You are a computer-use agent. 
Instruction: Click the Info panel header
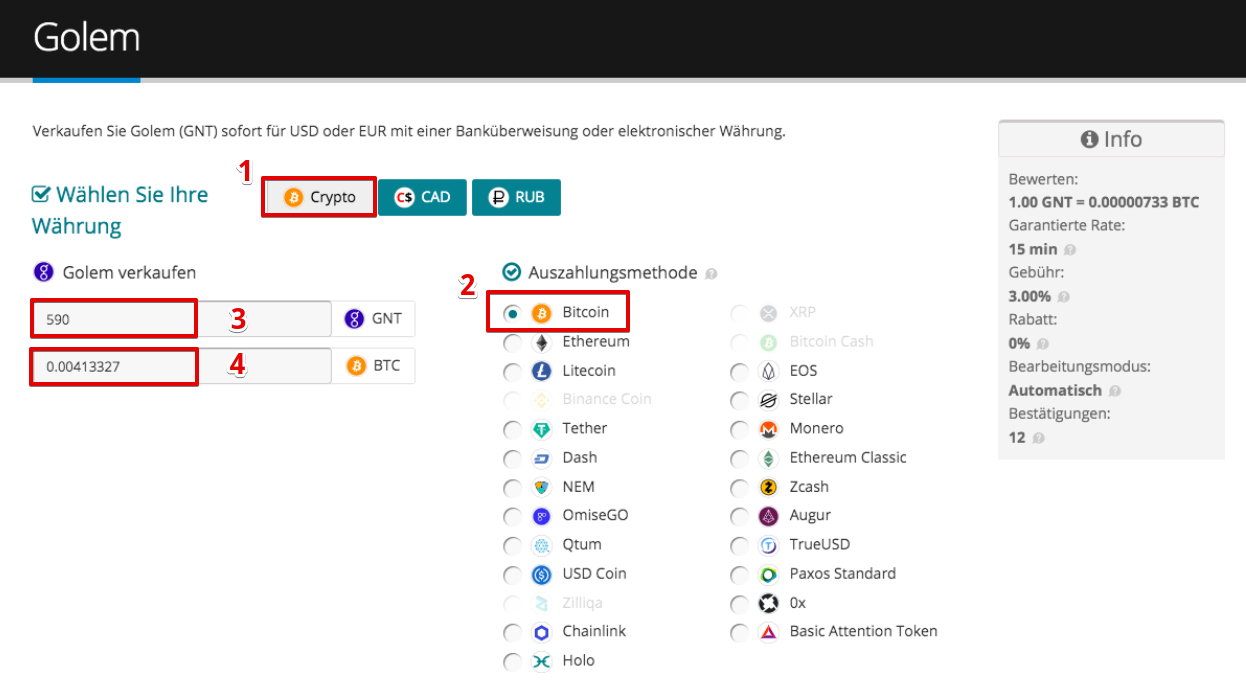pyautogui.click(x=1111, y=139)
